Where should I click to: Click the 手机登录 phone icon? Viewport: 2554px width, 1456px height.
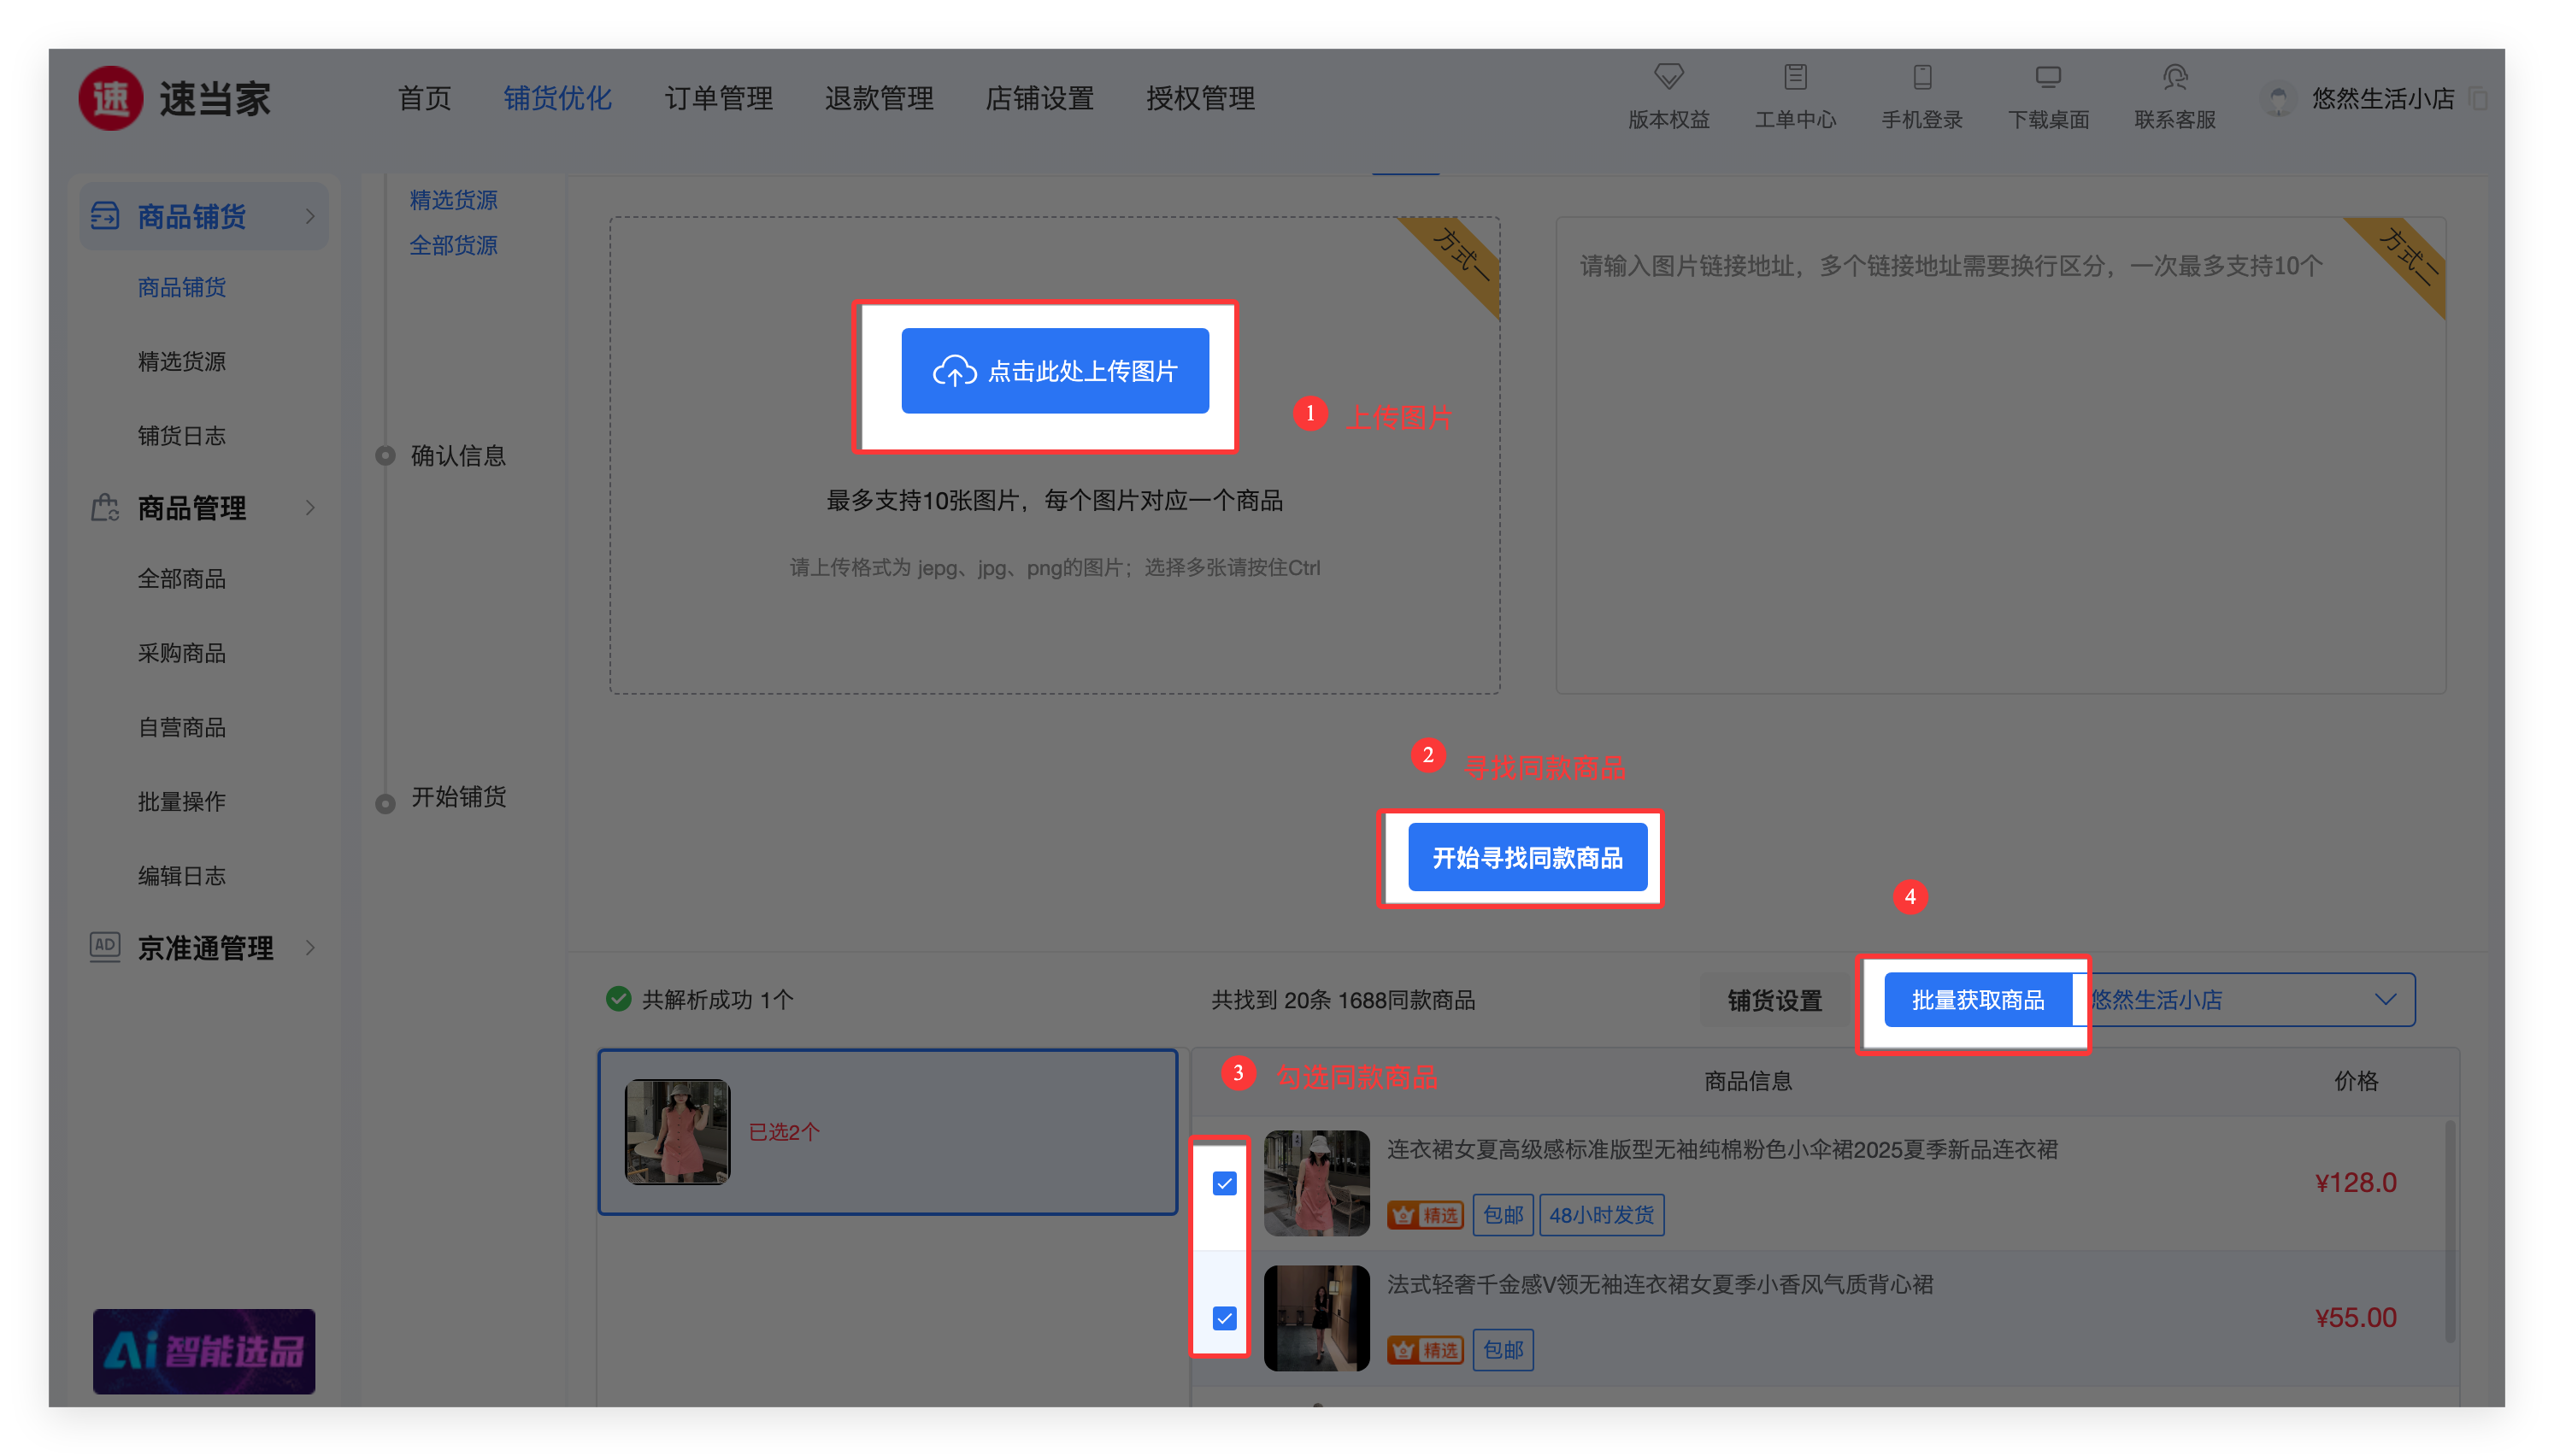(x=1921, y=77)
